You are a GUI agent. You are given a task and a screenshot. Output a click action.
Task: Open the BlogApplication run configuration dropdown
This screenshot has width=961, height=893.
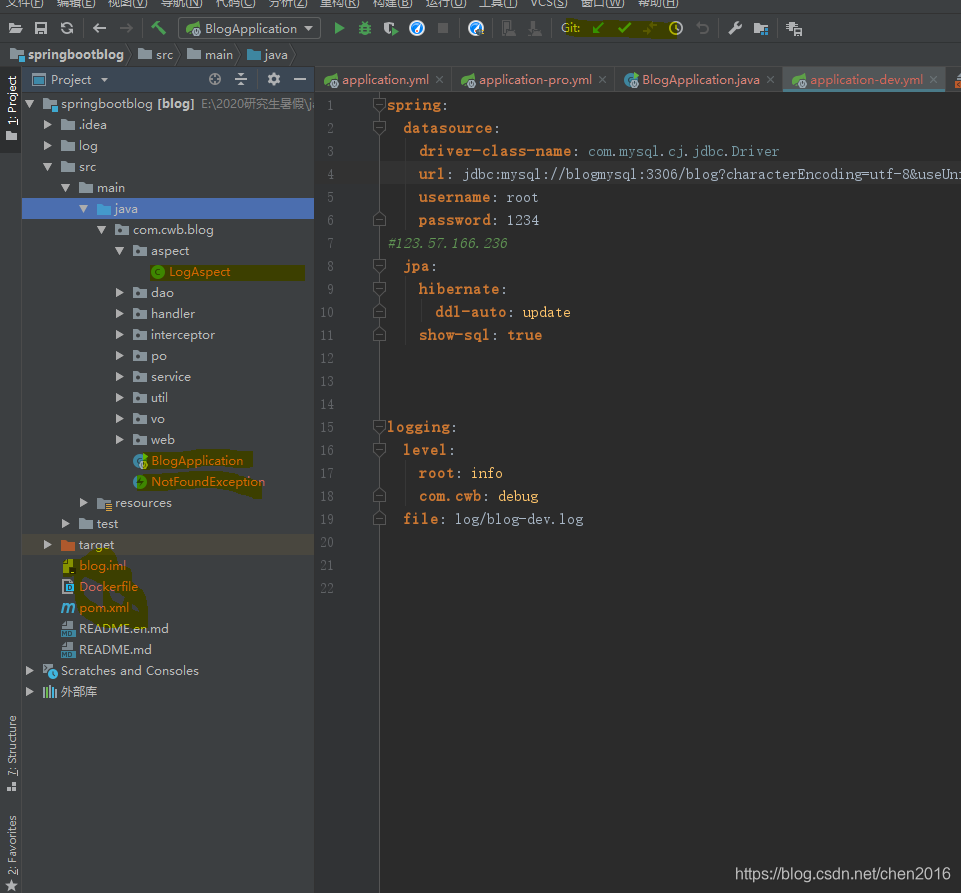[x=249, y=28]
